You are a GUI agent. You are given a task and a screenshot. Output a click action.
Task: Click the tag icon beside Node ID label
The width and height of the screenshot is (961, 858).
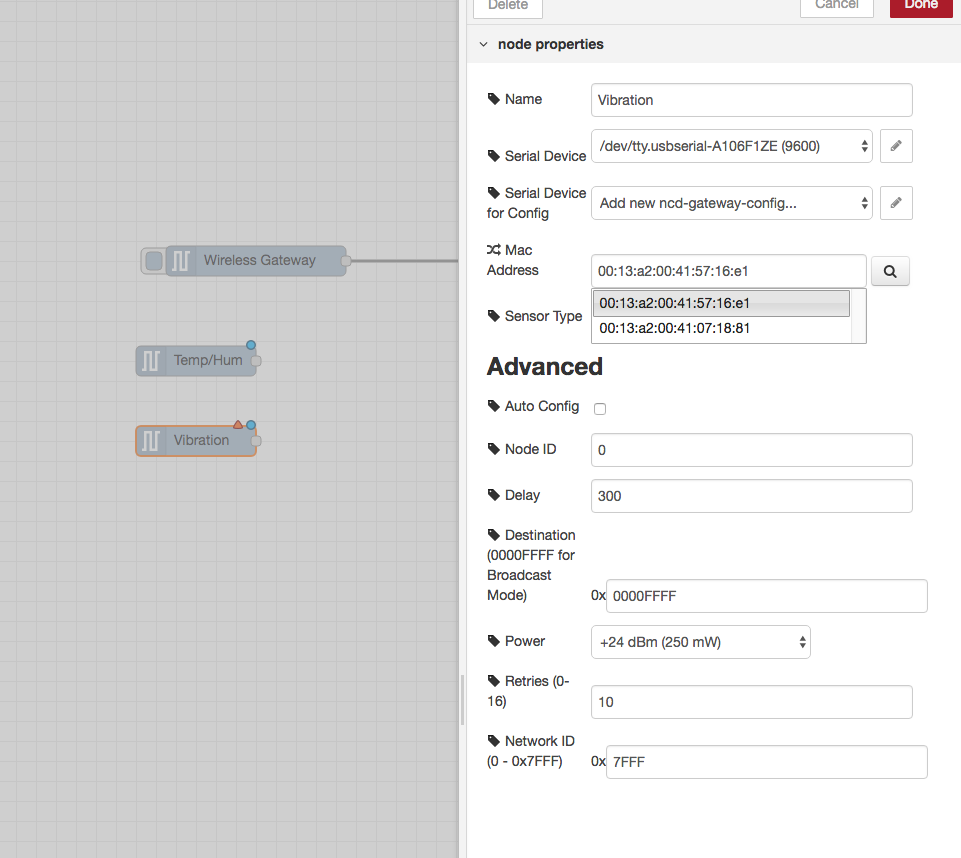(x=493, y=449)
